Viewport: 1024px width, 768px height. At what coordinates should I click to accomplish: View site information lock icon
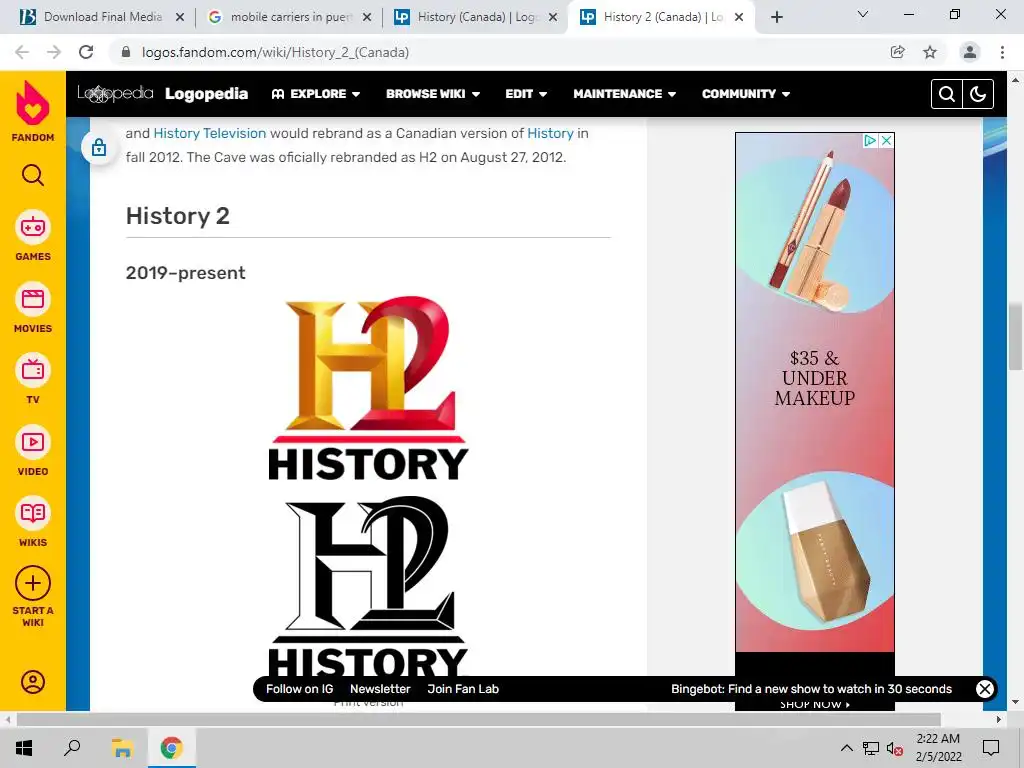pyautogui.click(x=126, y=52)
